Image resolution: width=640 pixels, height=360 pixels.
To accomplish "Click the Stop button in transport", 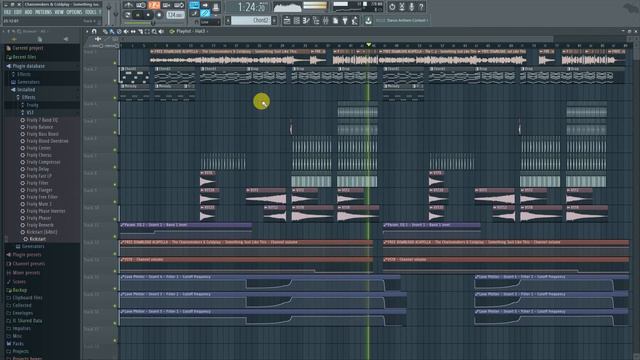I will (148, 15).
